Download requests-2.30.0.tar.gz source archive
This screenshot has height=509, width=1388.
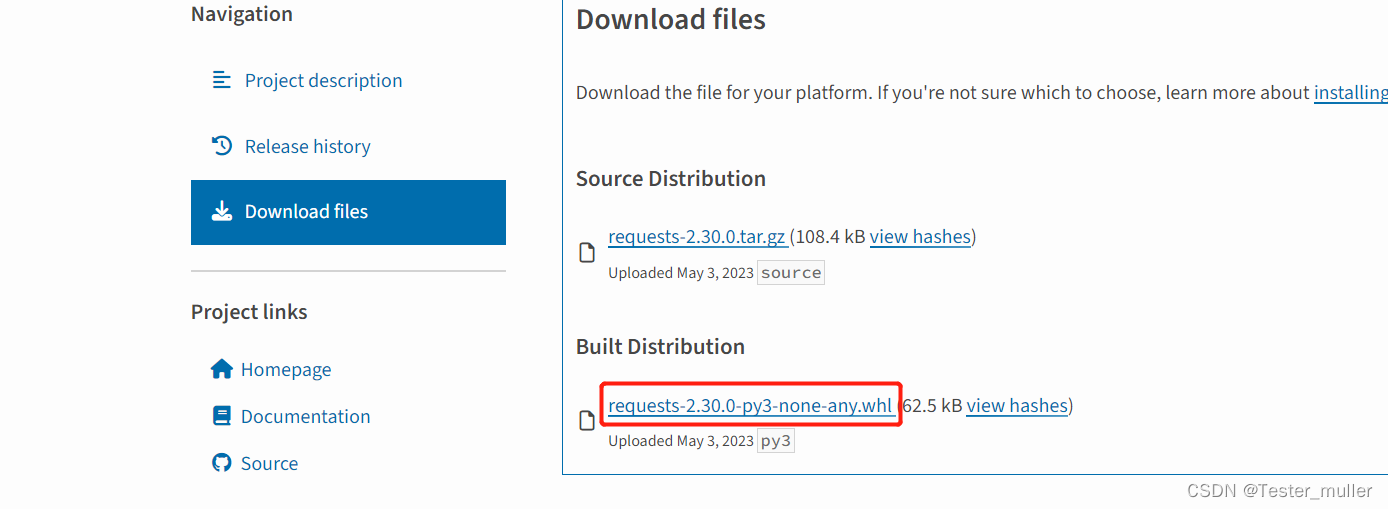[697, 237]
